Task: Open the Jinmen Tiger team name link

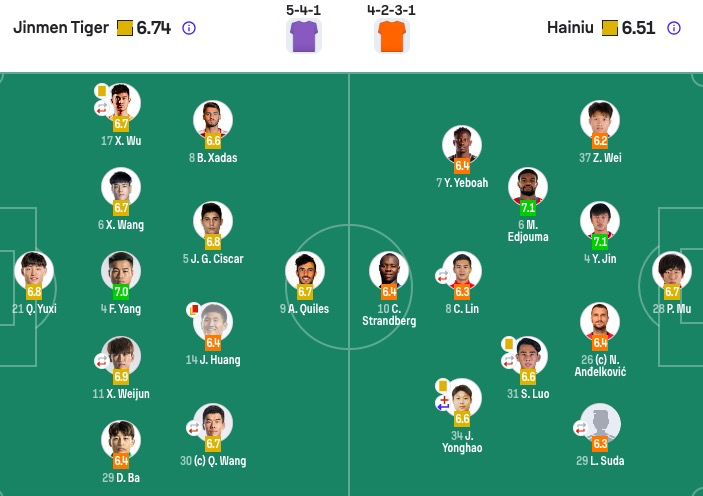Action: point(61,28)
